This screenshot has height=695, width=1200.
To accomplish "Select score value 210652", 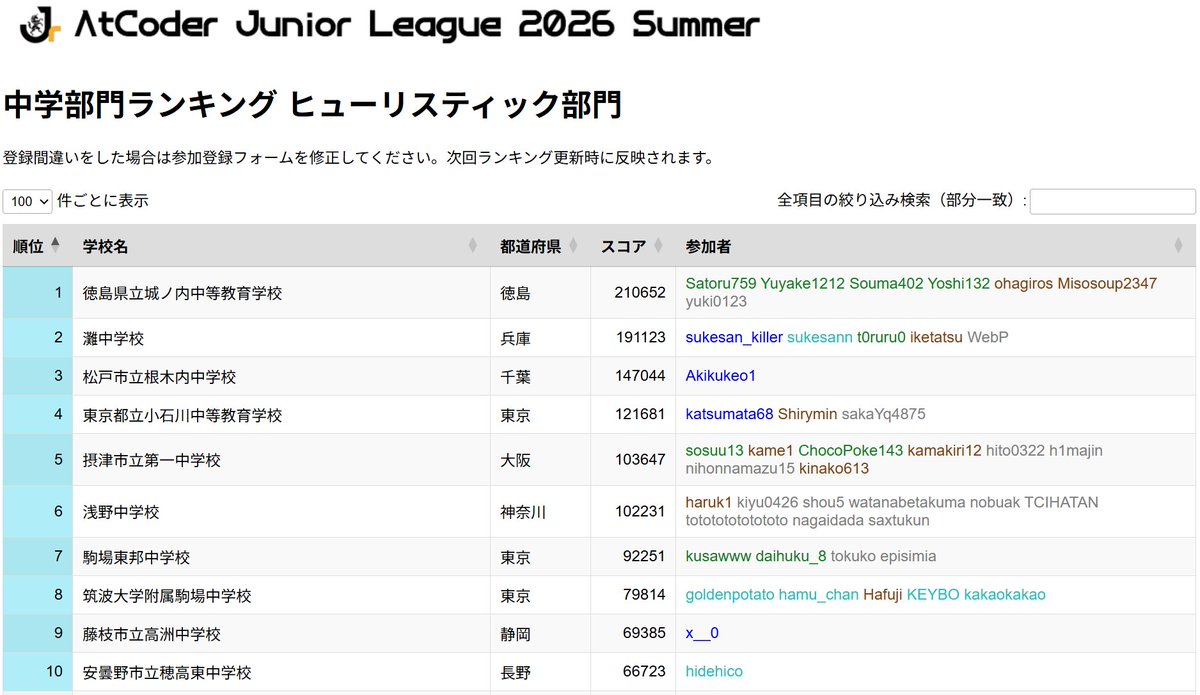I will (640, 292).
